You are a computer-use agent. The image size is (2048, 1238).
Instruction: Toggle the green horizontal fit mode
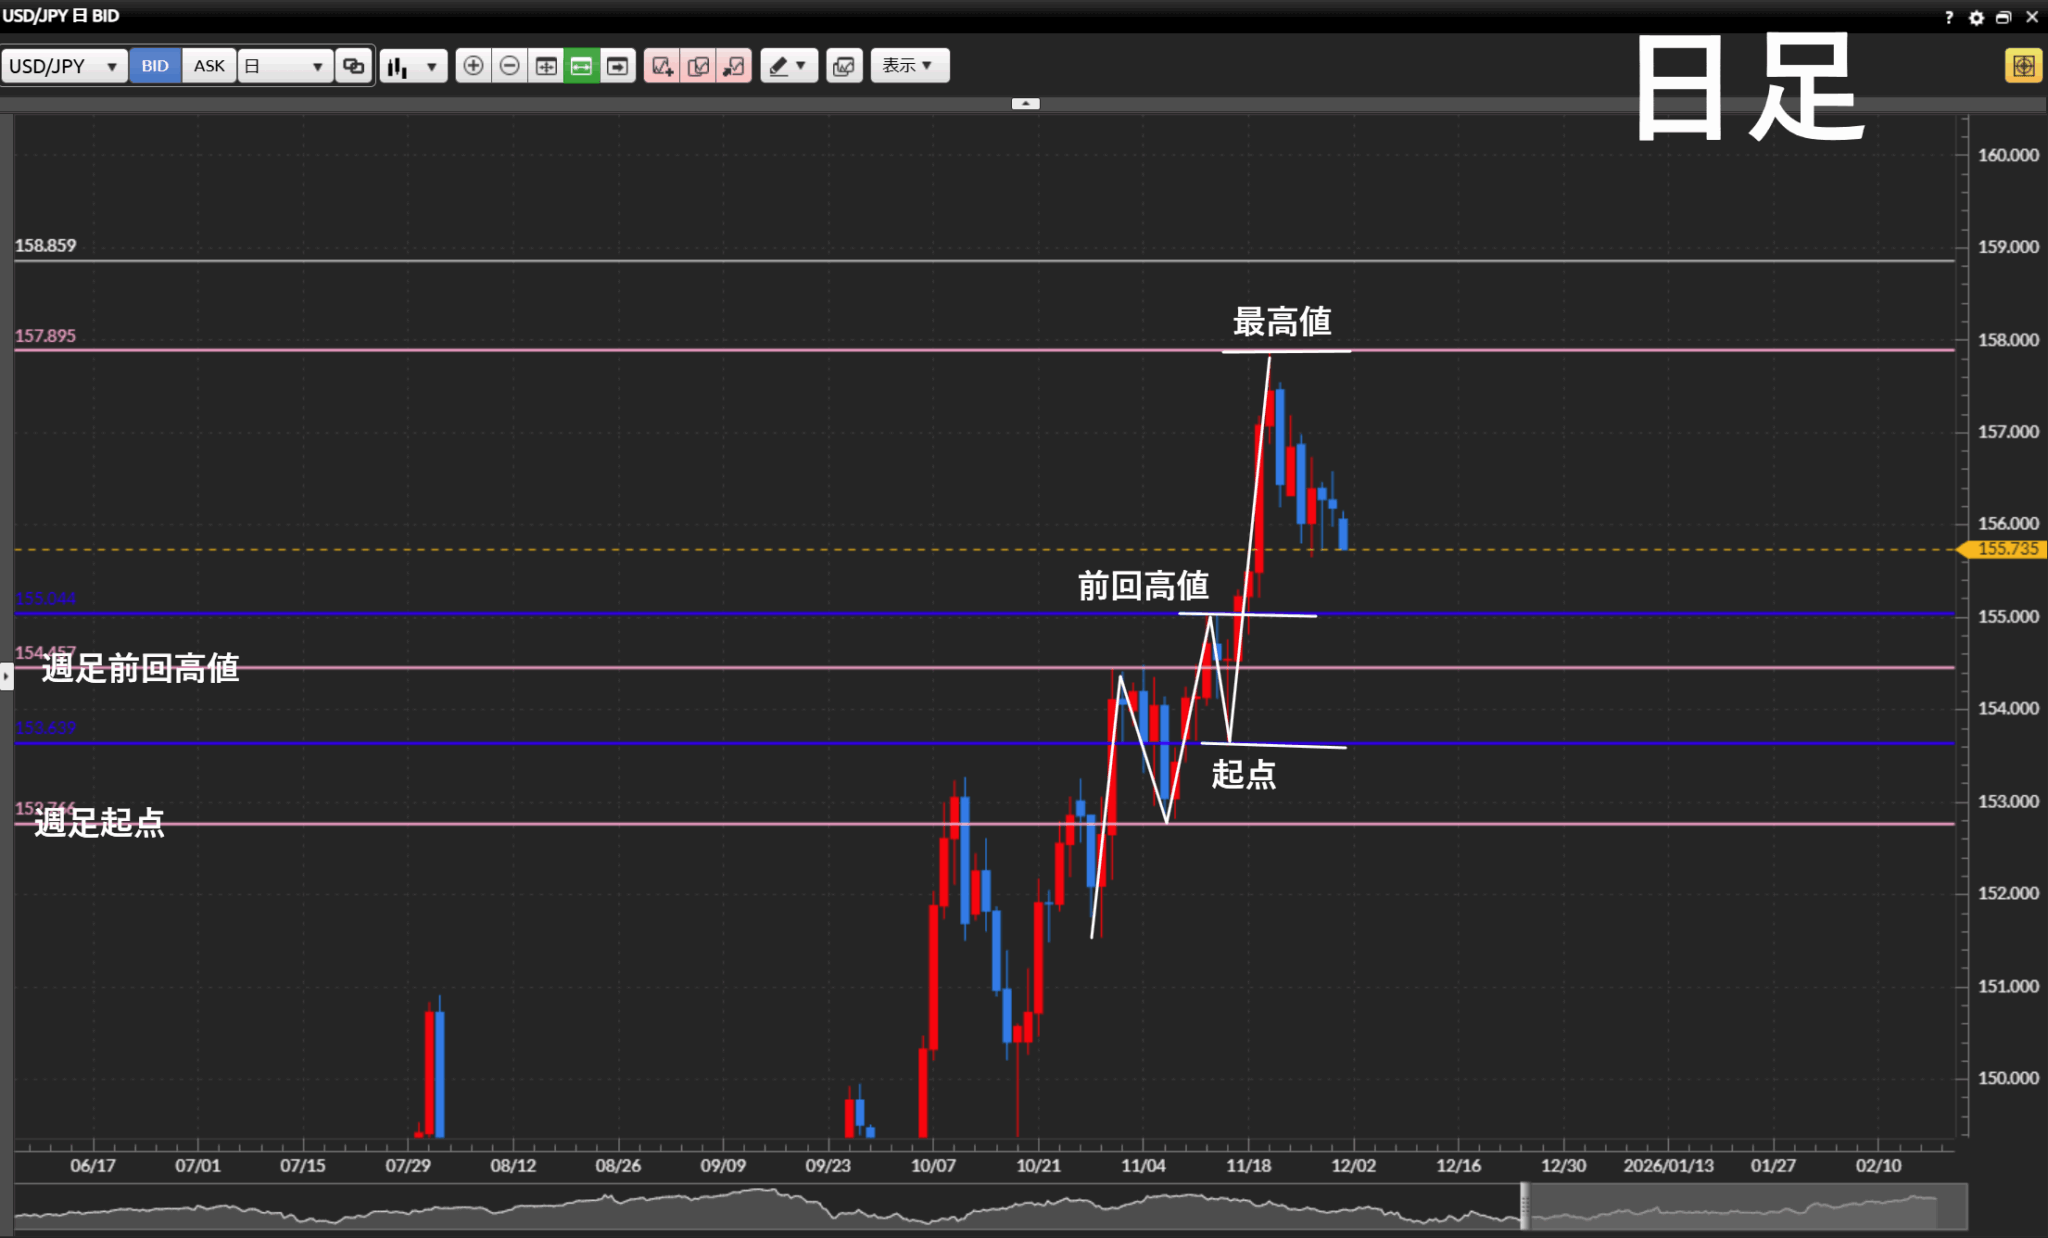pos(581,66)
